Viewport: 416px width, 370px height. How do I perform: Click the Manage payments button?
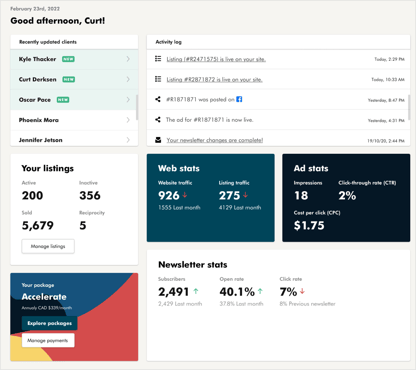[48, 340]
